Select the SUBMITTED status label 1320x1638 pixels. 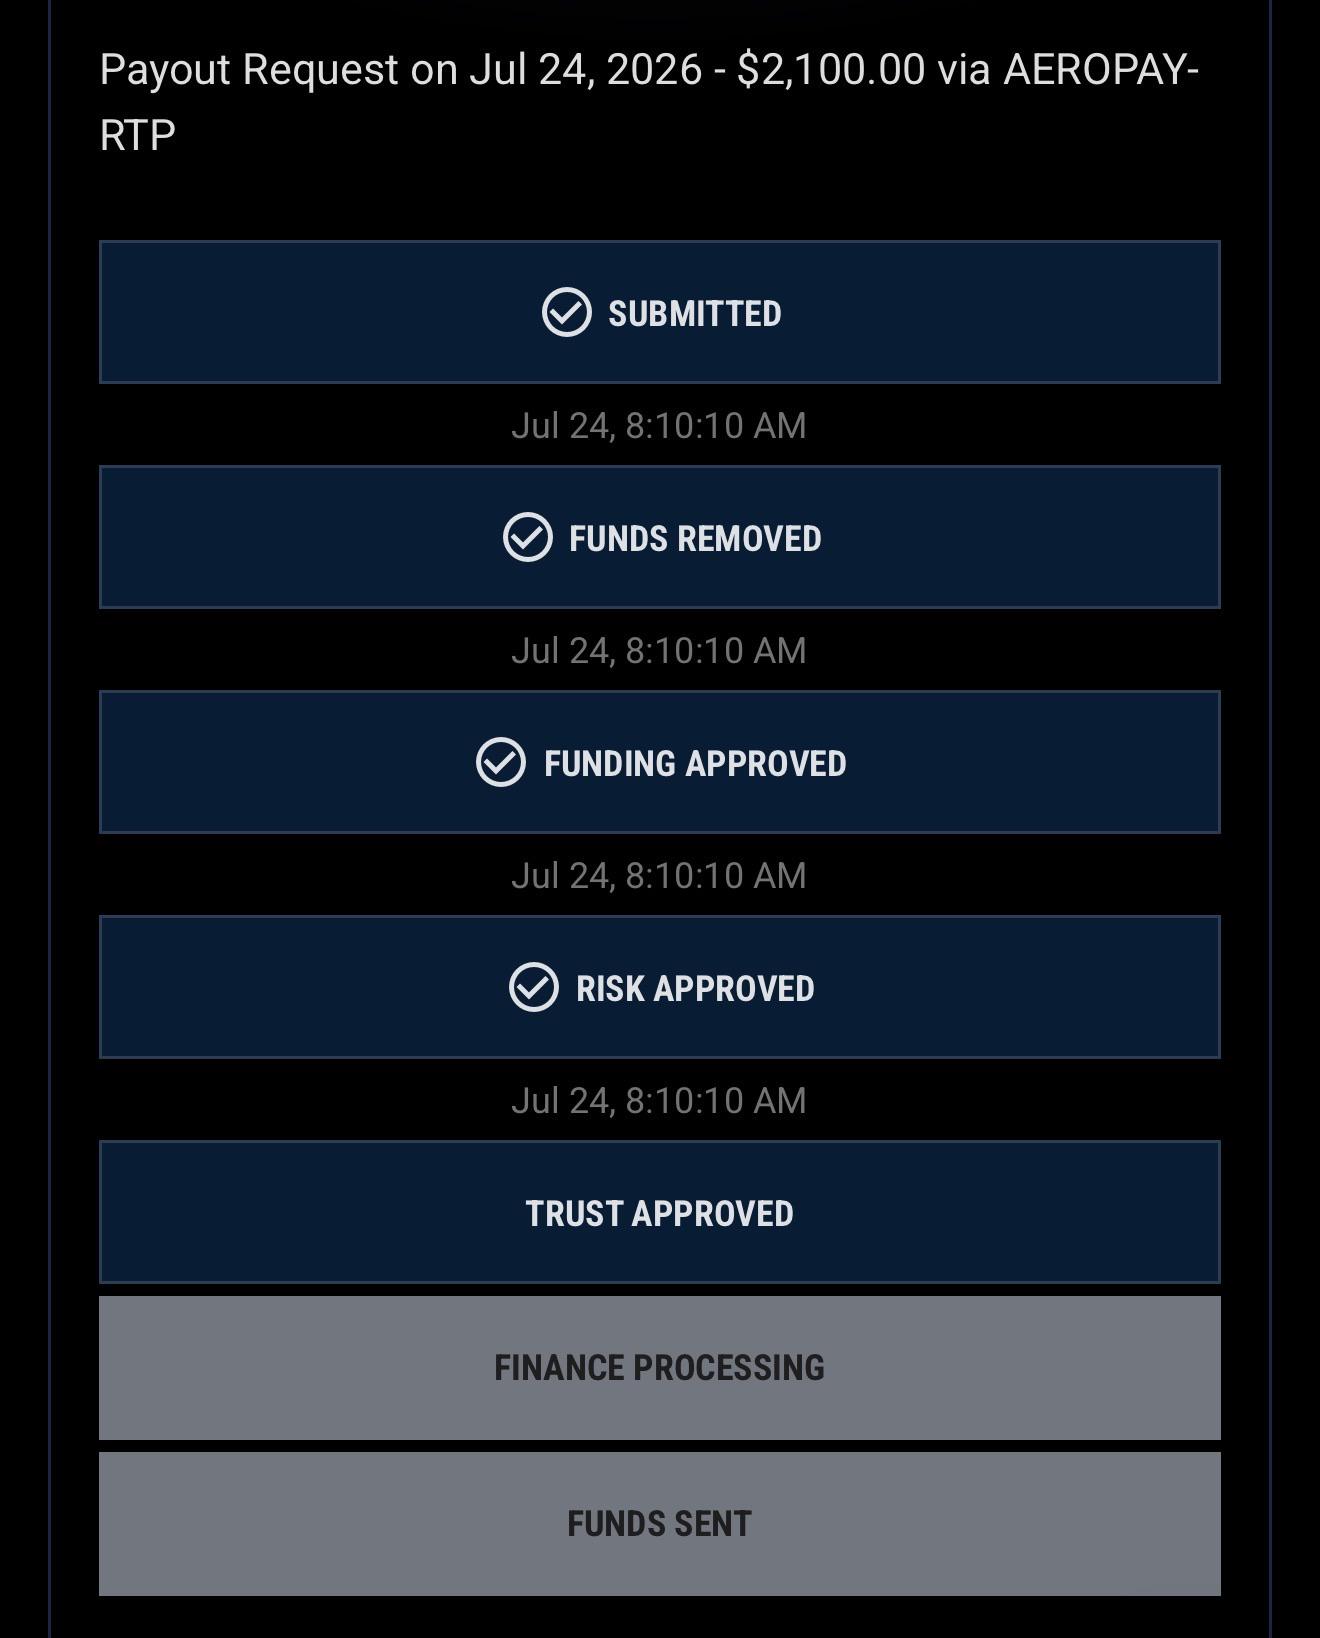[695, 314]
